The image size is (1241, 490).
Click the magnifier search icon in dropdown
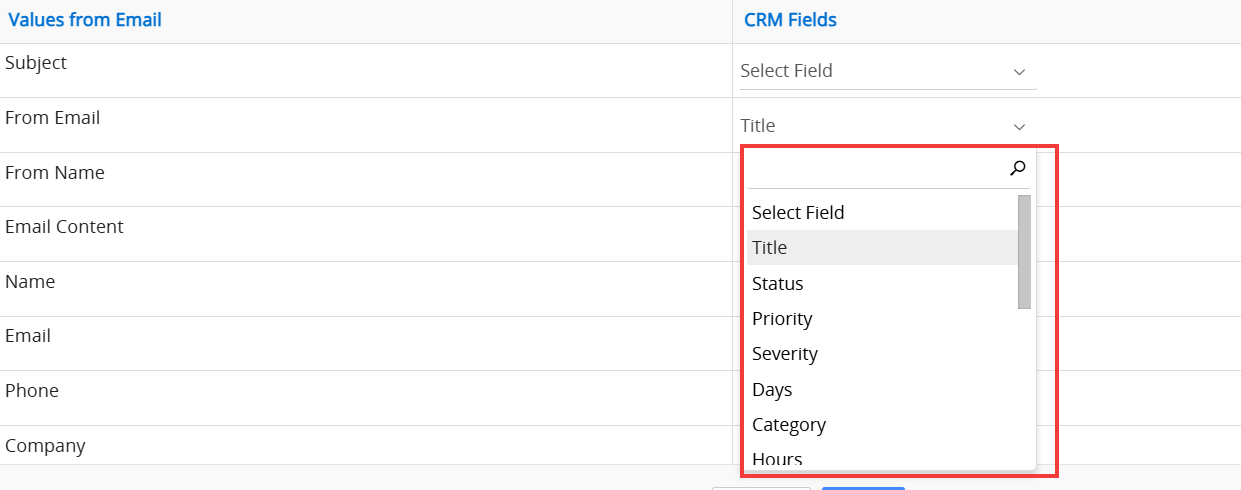pos(1018,169)
